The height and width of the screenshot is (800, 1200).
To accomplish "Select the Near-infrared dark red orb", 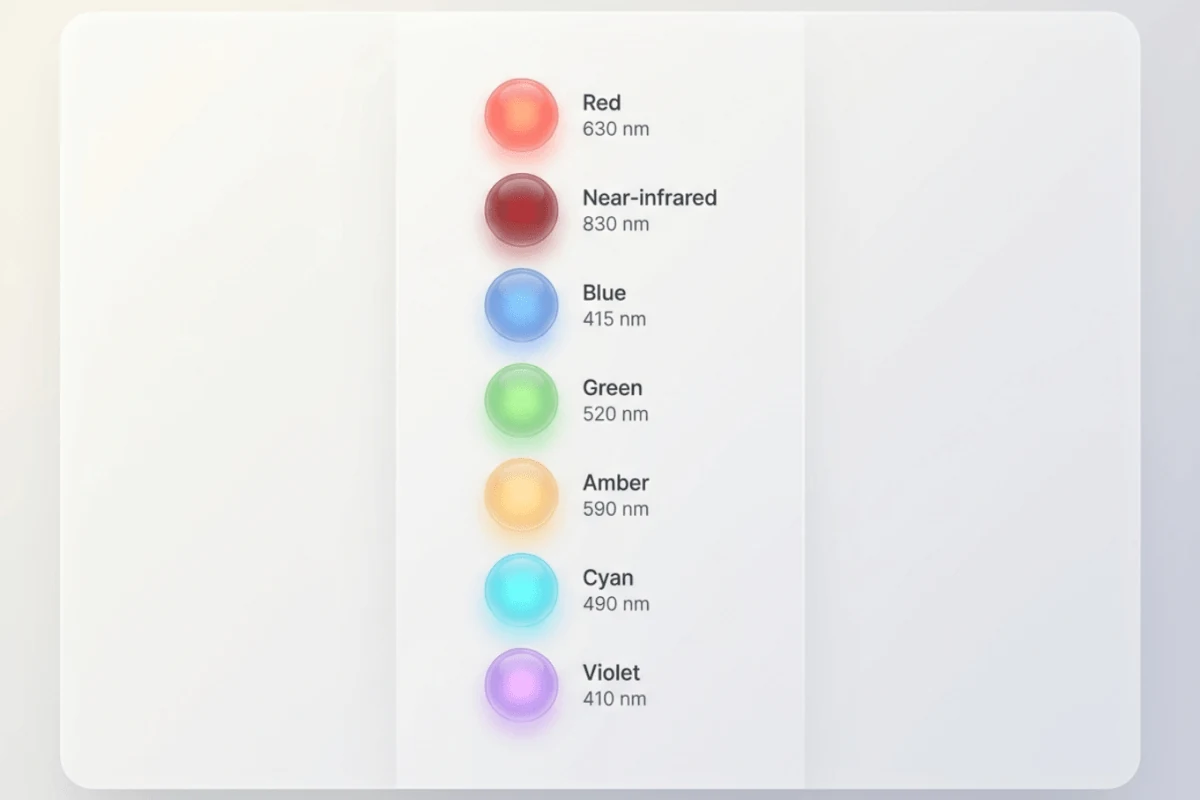I will pyautogui.click(x=521, y=210).
